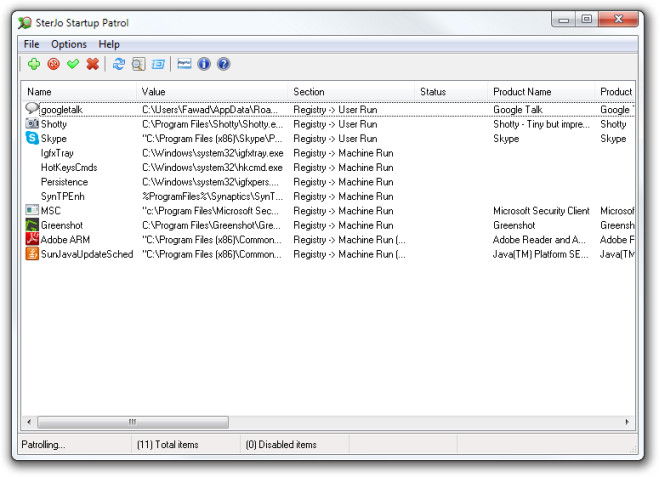Click the Adobe ARM red icon
Screen dimensions: 660x477
coord(32,239)
